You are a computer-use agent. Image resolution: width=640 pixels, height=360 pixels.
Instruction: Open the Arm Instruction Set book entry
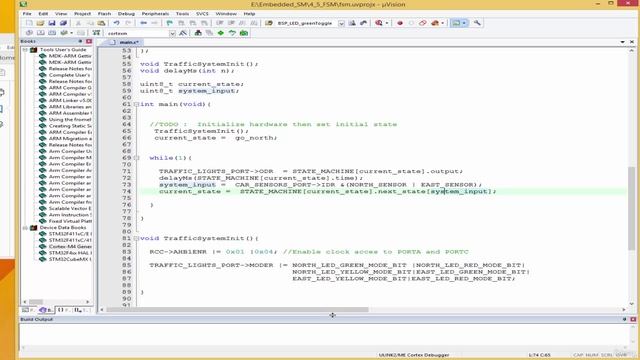point(70,215)
